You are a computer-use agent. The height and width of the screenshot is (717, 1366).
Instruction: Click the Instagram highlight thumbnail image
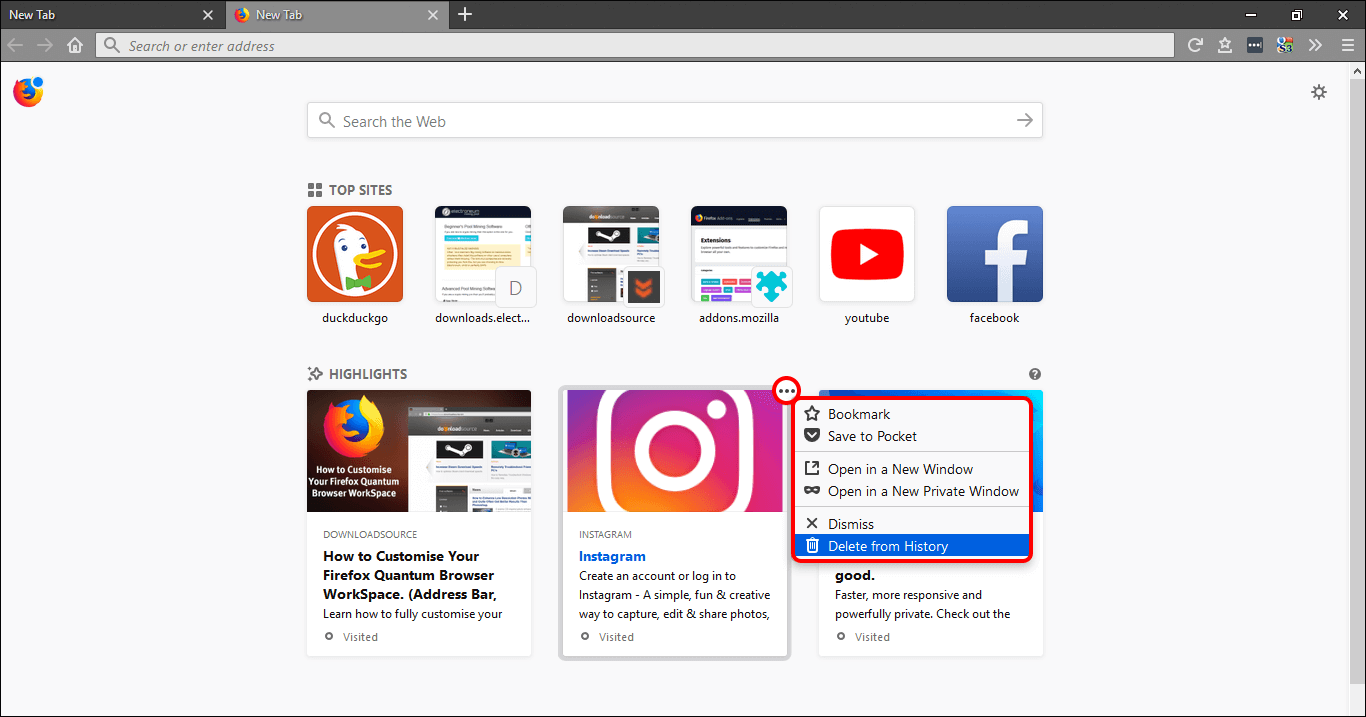click(x=675, y=451)
